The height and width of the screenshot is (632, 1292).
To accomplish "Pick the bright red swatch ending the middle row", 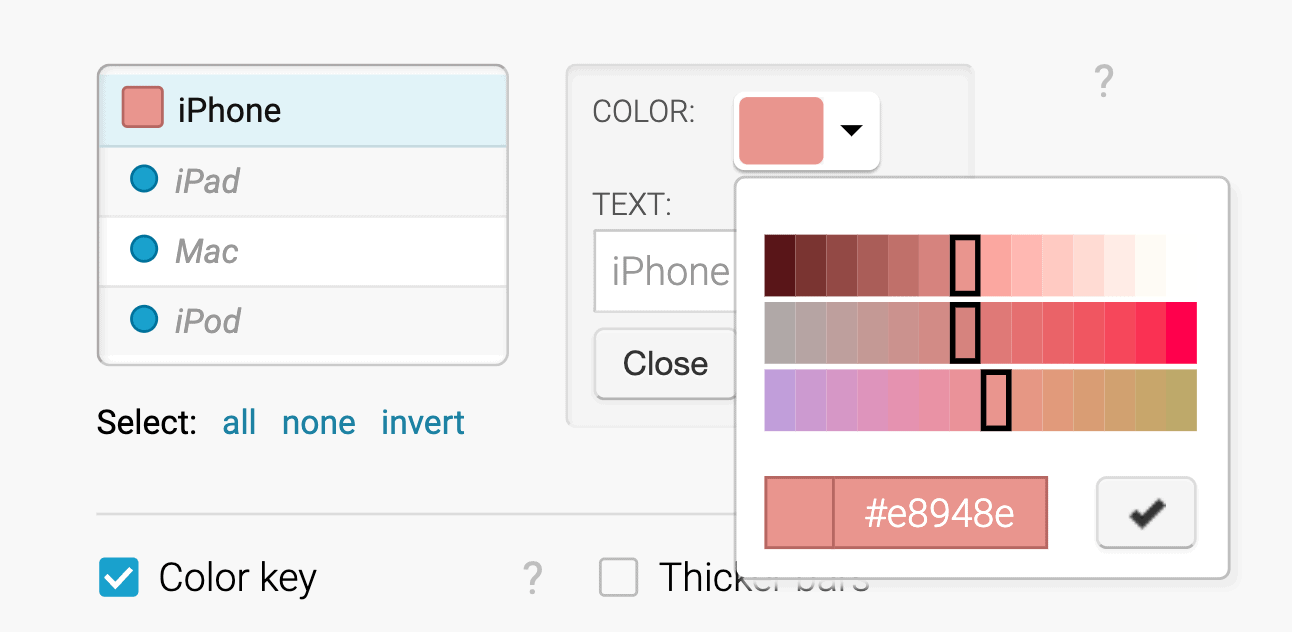I will point(1181,333).
